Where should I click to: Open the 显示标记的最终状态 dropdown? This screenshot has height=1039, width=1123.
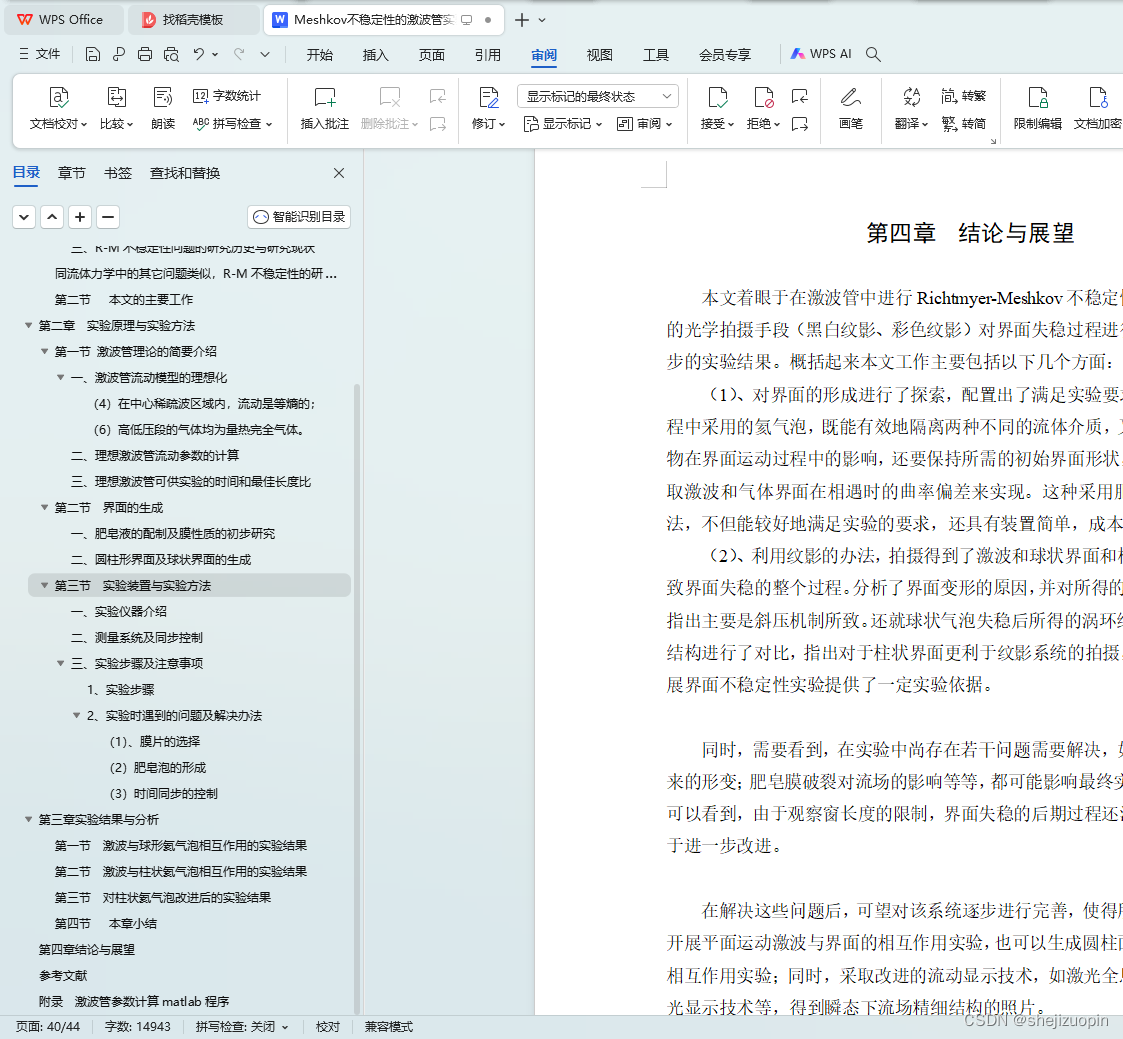pos(598,96)
